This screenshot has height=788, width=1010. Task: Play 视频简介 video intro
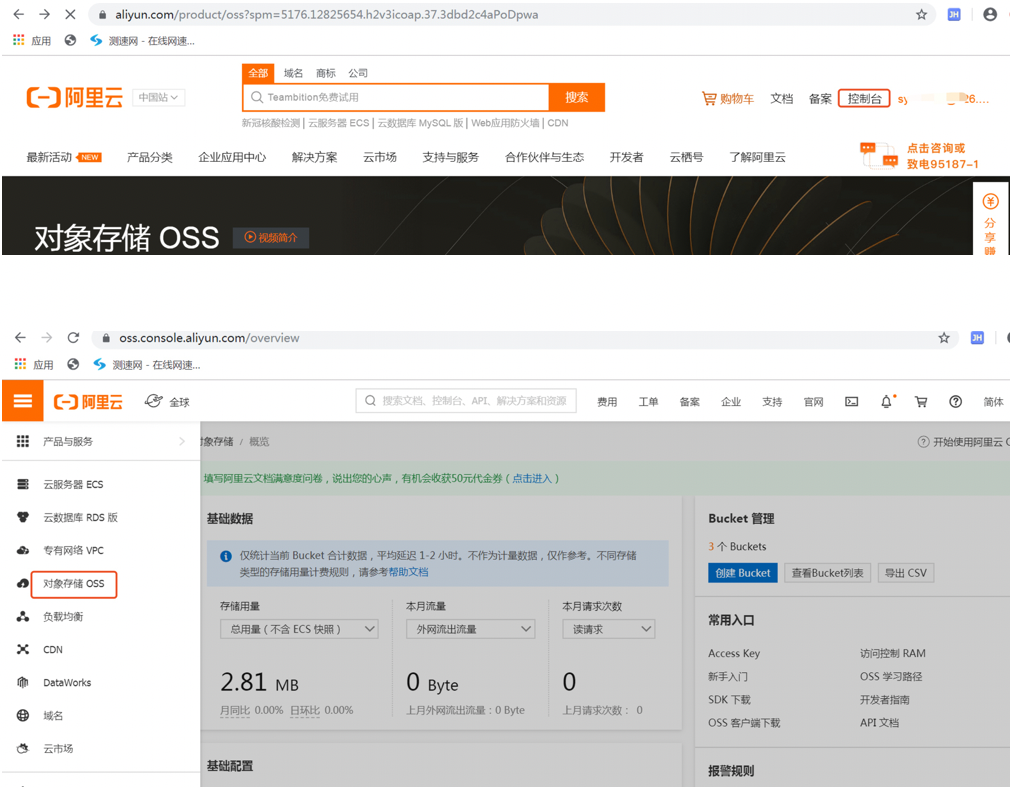point(271,237)
